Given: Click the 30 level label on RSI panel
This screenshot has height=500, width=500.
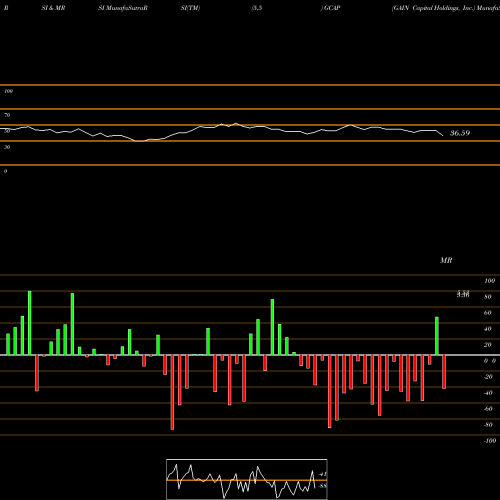Looking at the screenshot, I should pos(7,147).
